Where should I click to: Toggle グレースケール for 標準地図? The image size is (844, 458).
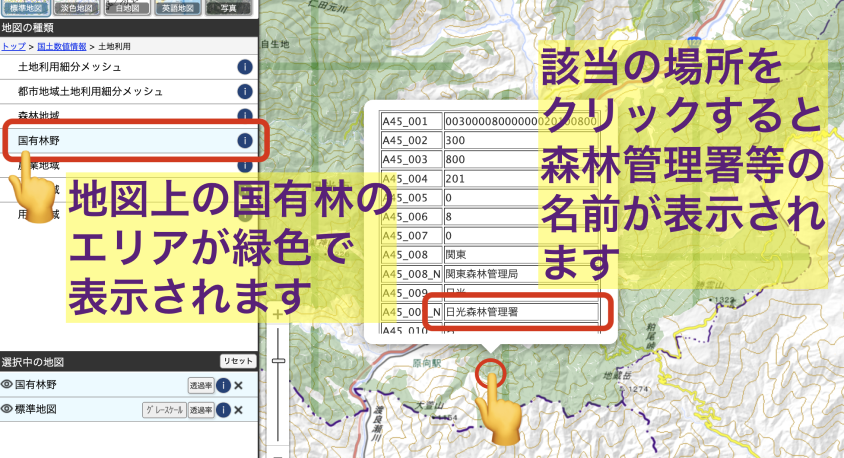(x=164, y=410)
